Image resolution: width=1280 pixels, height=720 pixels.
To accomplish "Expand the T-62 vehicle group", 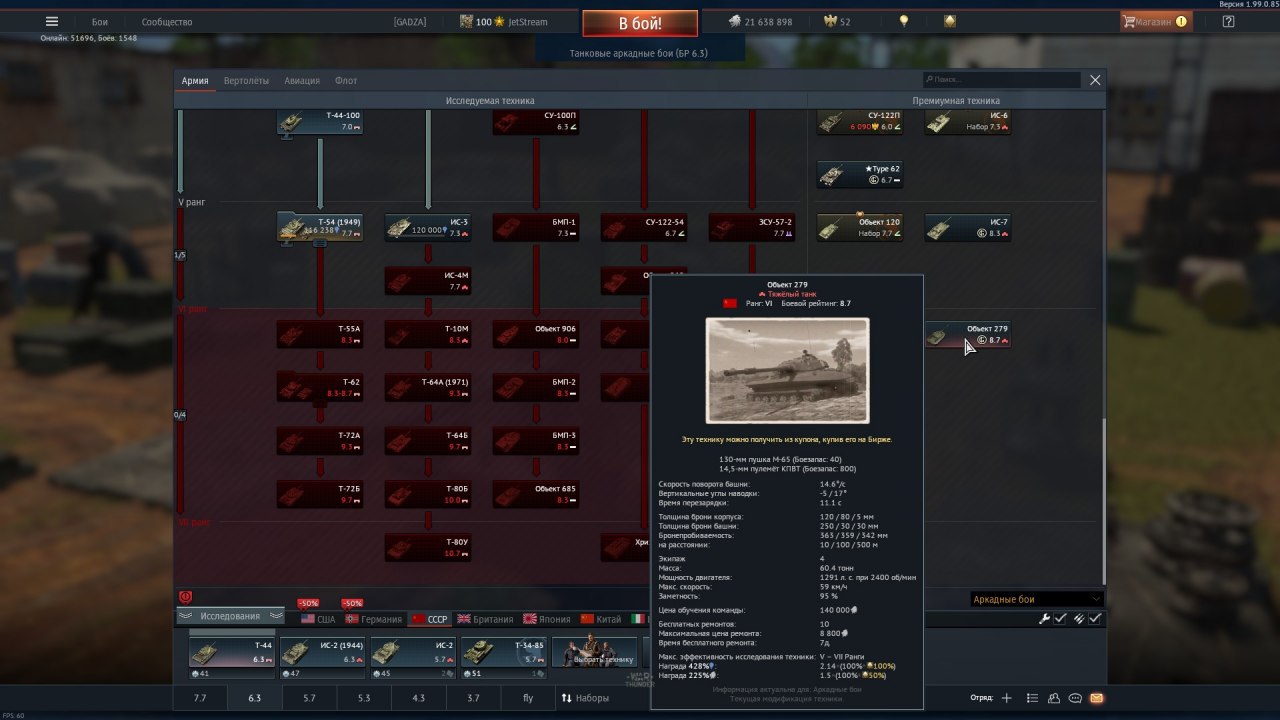I will click(320, 387).
